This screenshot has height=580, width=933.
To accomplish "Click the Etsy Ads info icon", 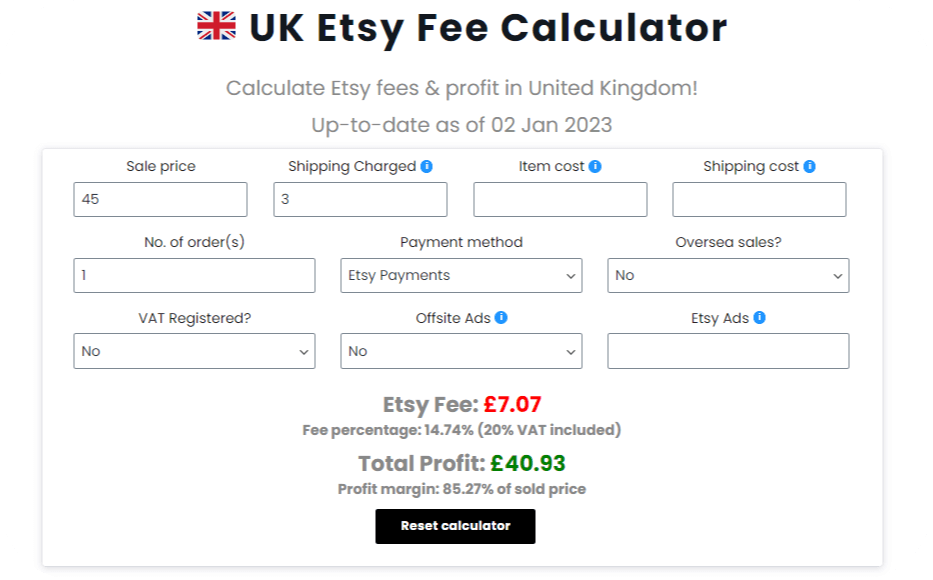I will [x=757, y=318].
